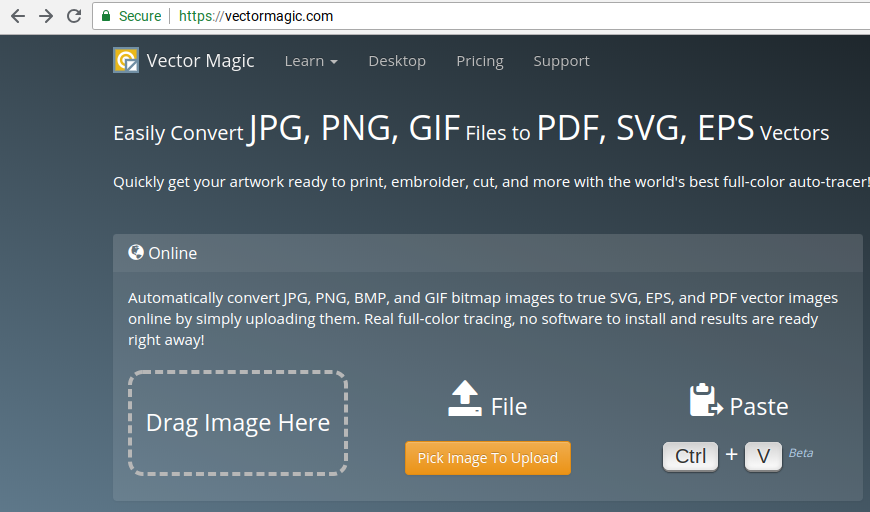Image resolution: width=870 pixels, height=512 pixels.
Task: Open the Desktop navigation item
Action: [397, 61]
